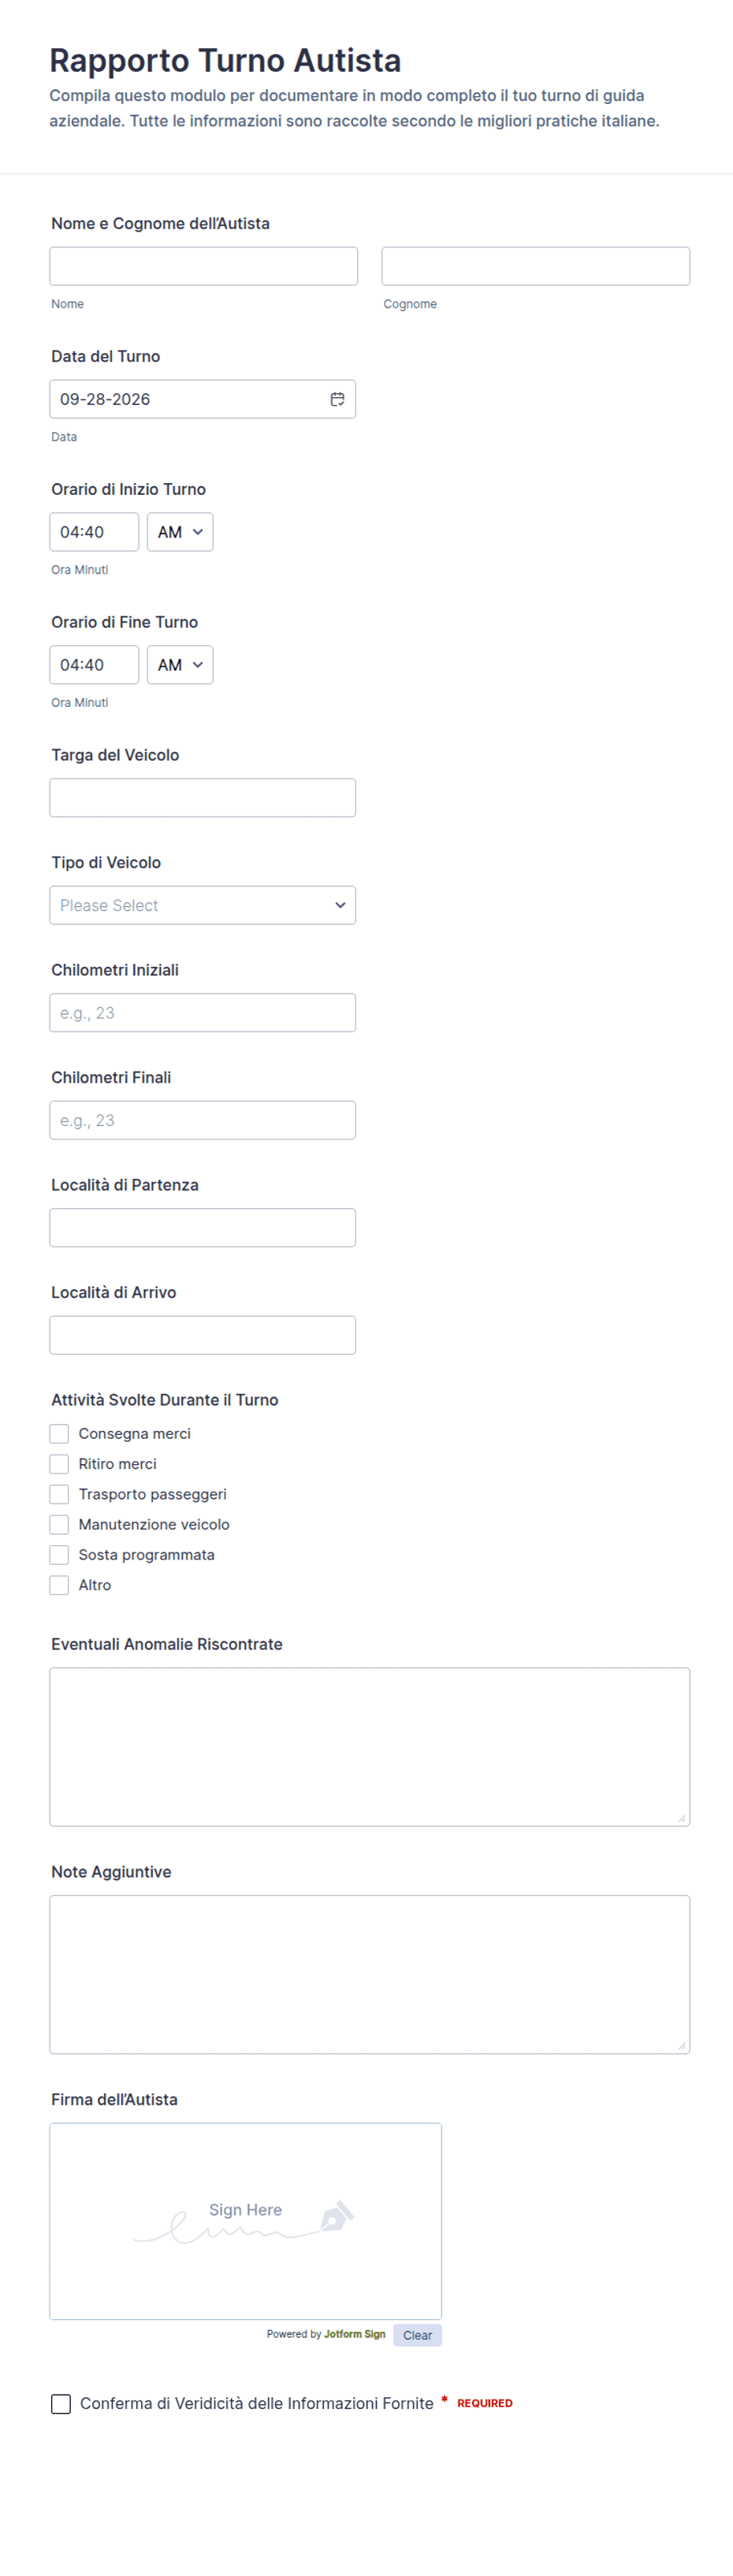Enable the Sosta programmata checkbox
Image resolution: width=733 pixels, height=2576 pixels.
pyautogui.click(x=59, y=1554)
